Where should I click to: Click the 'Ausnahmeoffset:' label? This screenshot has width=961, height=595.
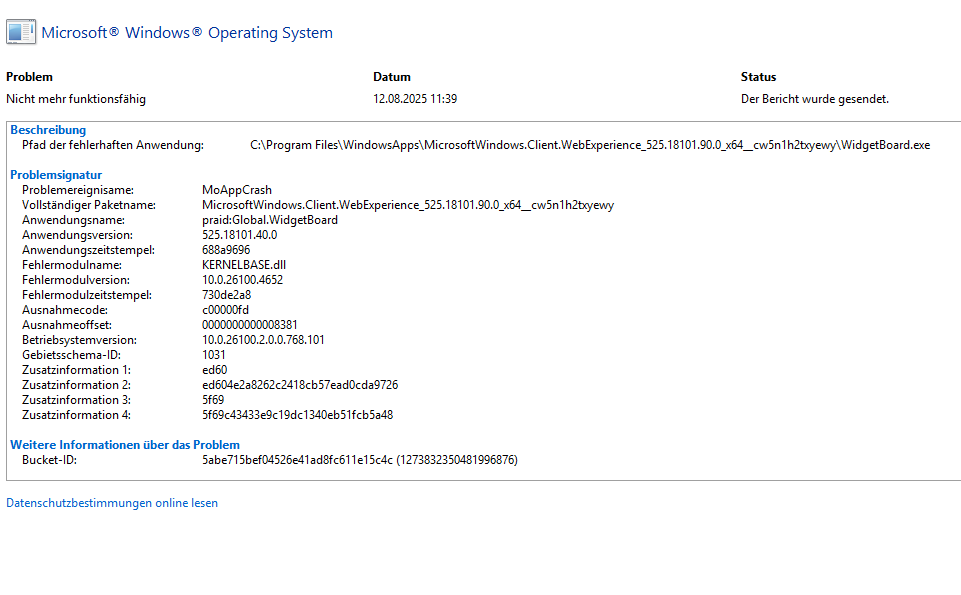click(67, 325)
